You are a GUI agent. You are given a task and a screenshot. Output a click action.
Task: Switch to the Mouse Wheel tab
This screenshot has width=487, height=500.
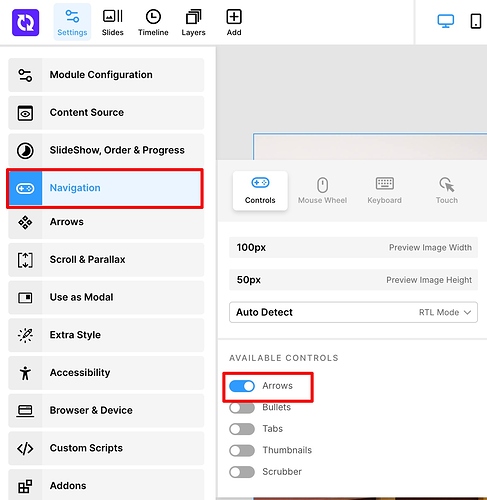(x=322, y=191)
